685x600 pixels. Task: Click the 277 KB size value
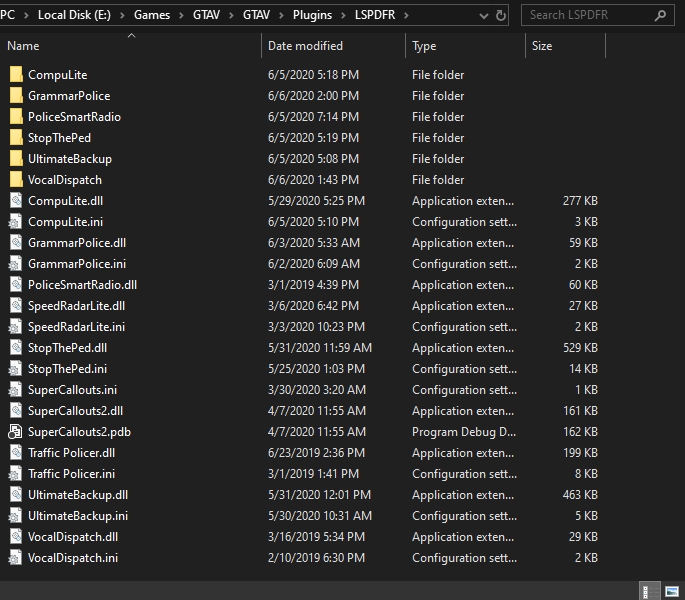(580, 201)
